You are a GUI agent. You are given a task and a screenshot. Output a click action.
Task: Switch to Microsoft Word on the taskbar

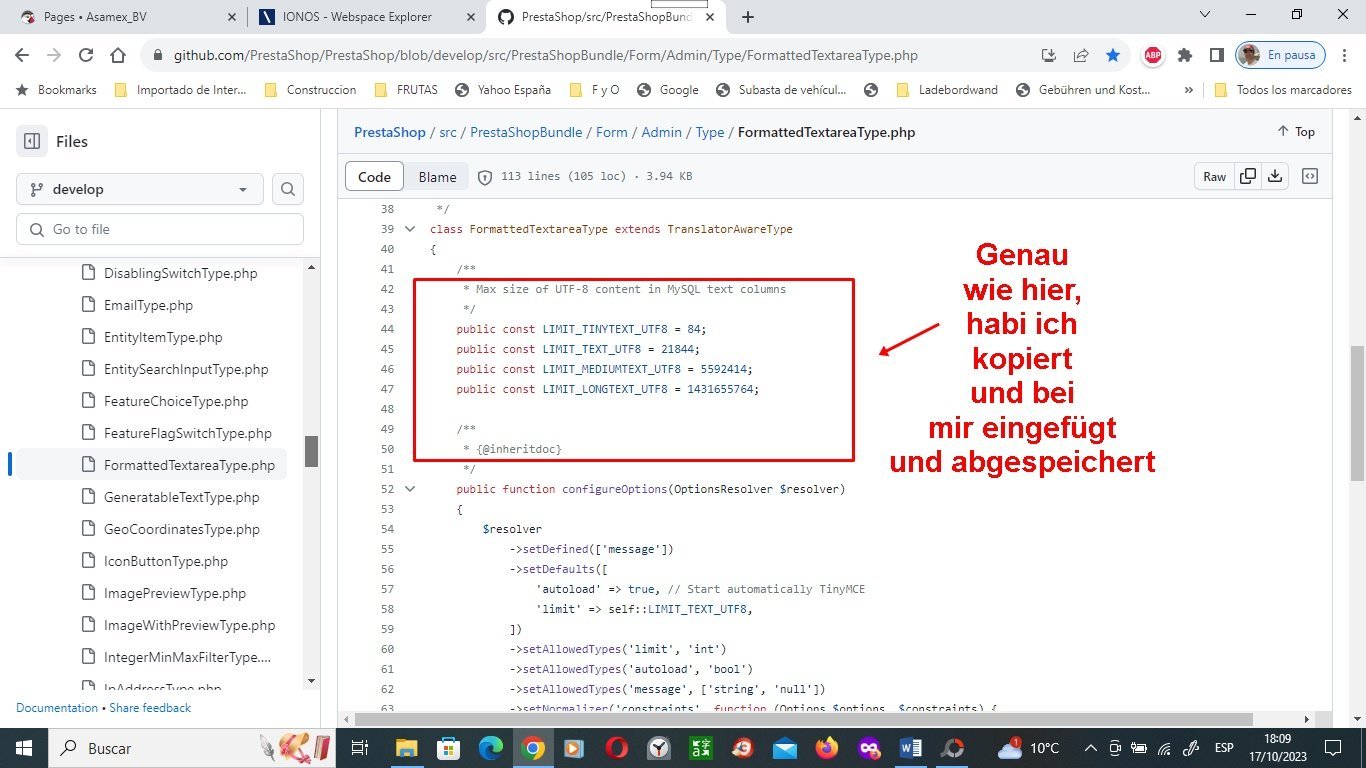click(x=910, y=748)
